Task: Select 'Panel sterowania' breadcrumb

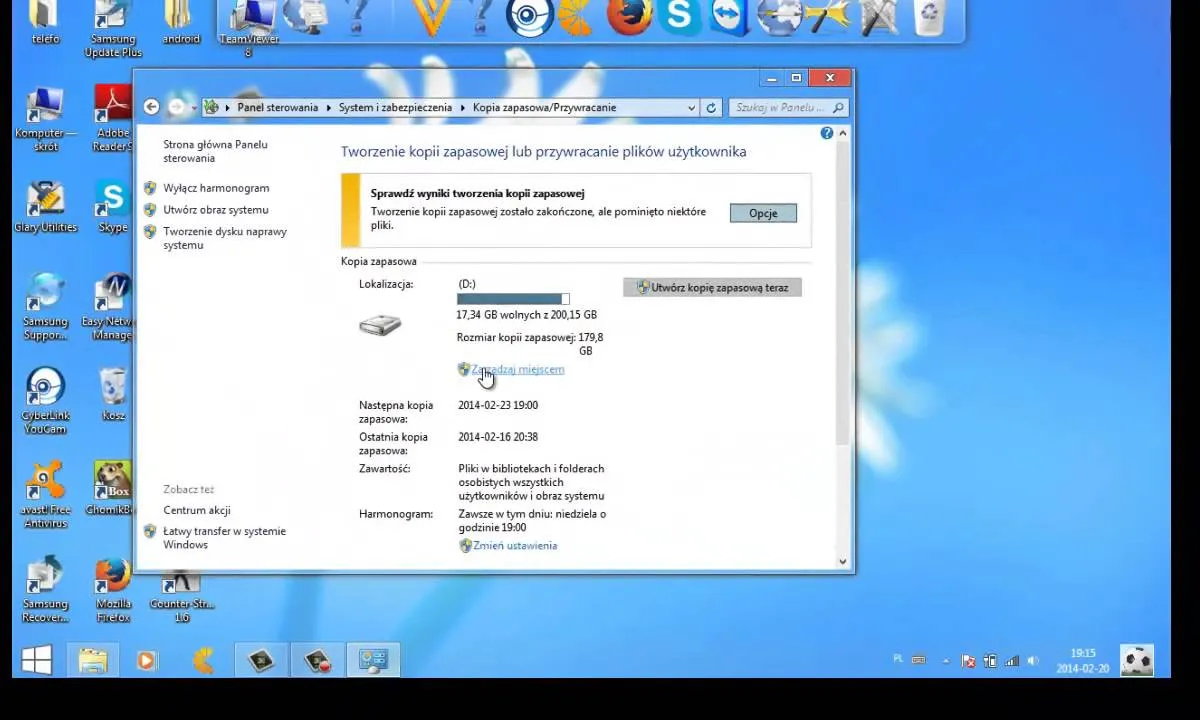Action: click(277, 108)
